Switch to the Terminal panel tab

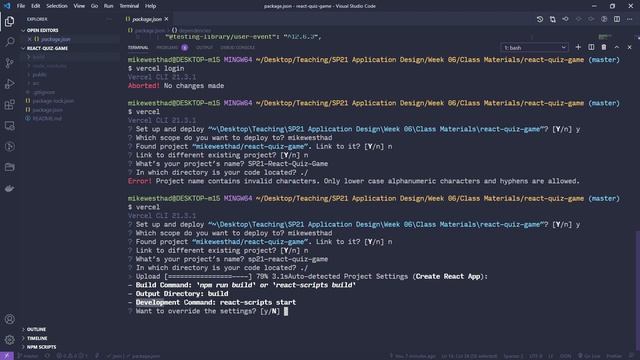(x=138, y=48)
